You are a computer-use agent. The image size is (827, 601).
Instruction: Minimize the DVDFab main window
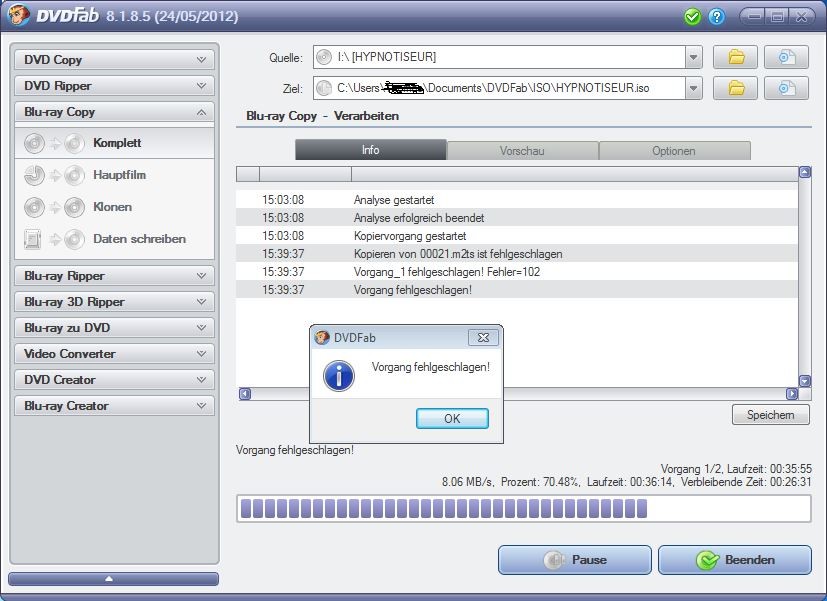pyautogui.click(x=754, y=17)
